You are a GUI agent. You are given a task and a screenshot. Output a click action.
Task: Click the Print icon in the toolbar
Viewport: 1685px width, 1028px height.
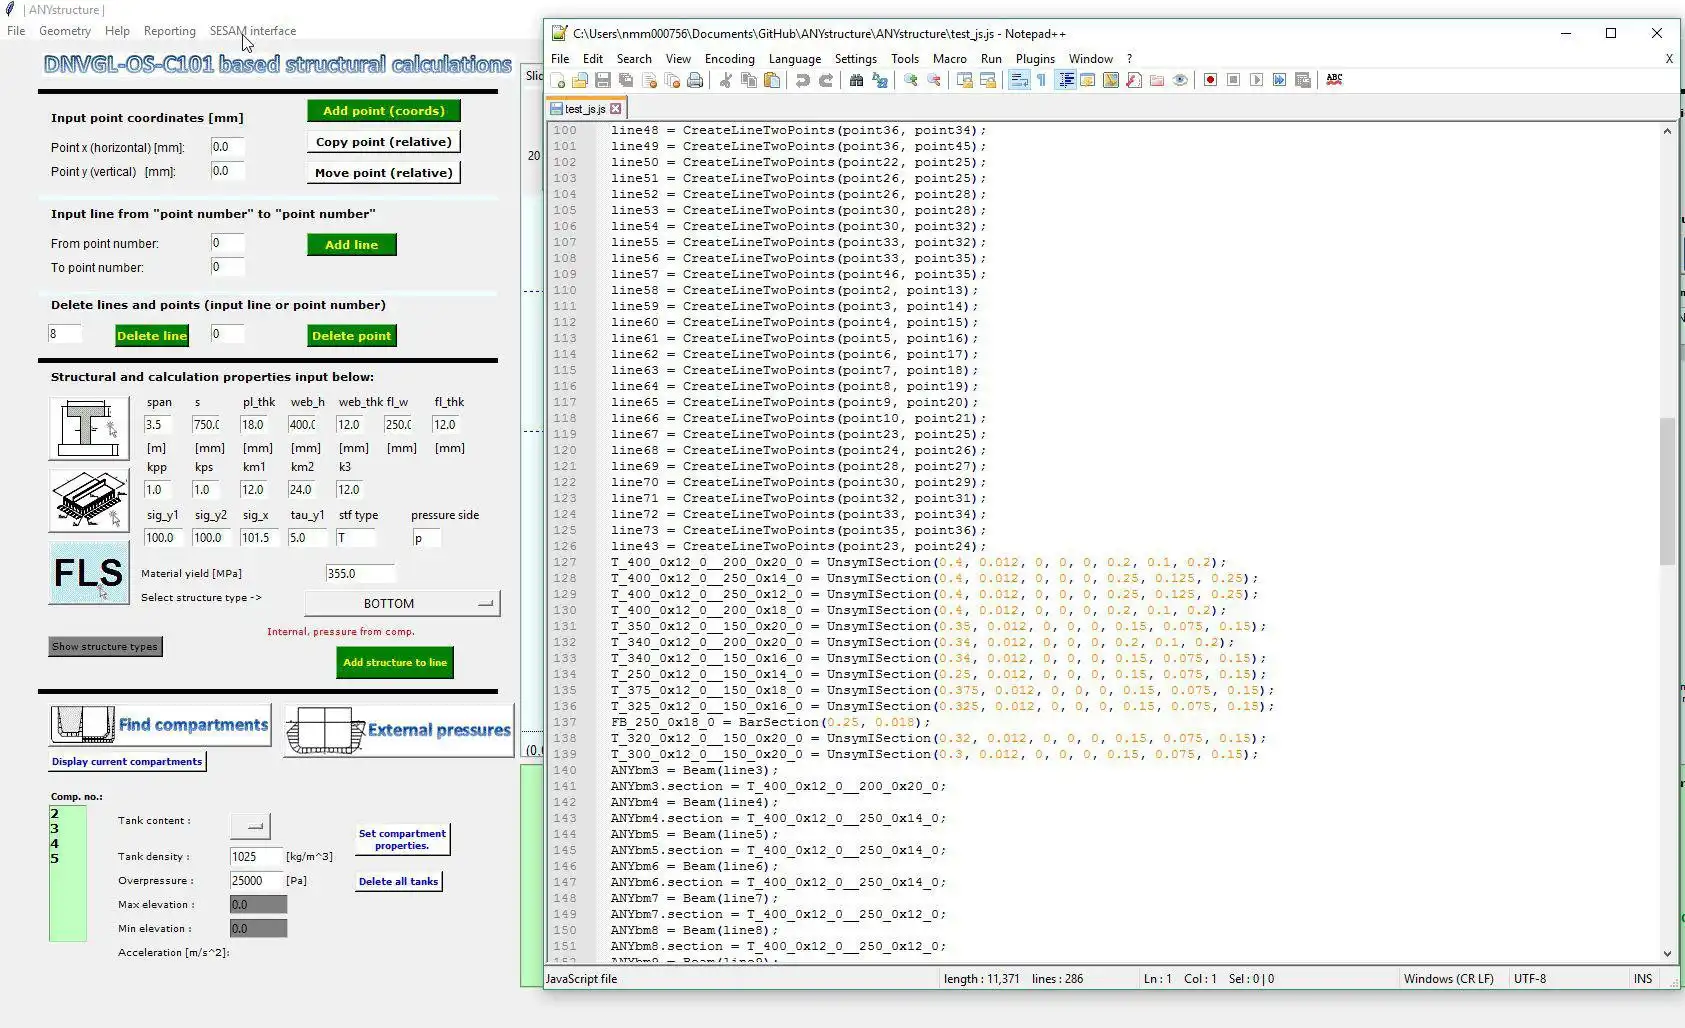pyautogui.click(x=695, y=80)
